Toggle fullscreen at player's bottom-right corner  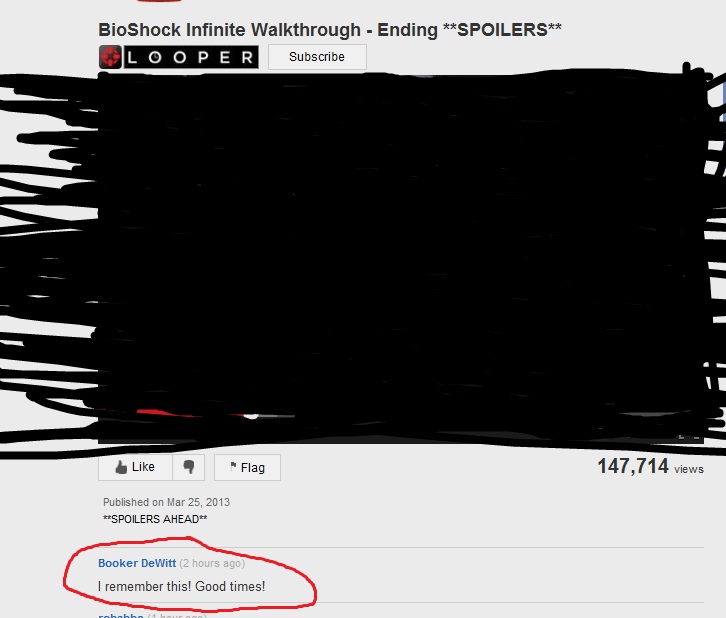pos(688,437)
